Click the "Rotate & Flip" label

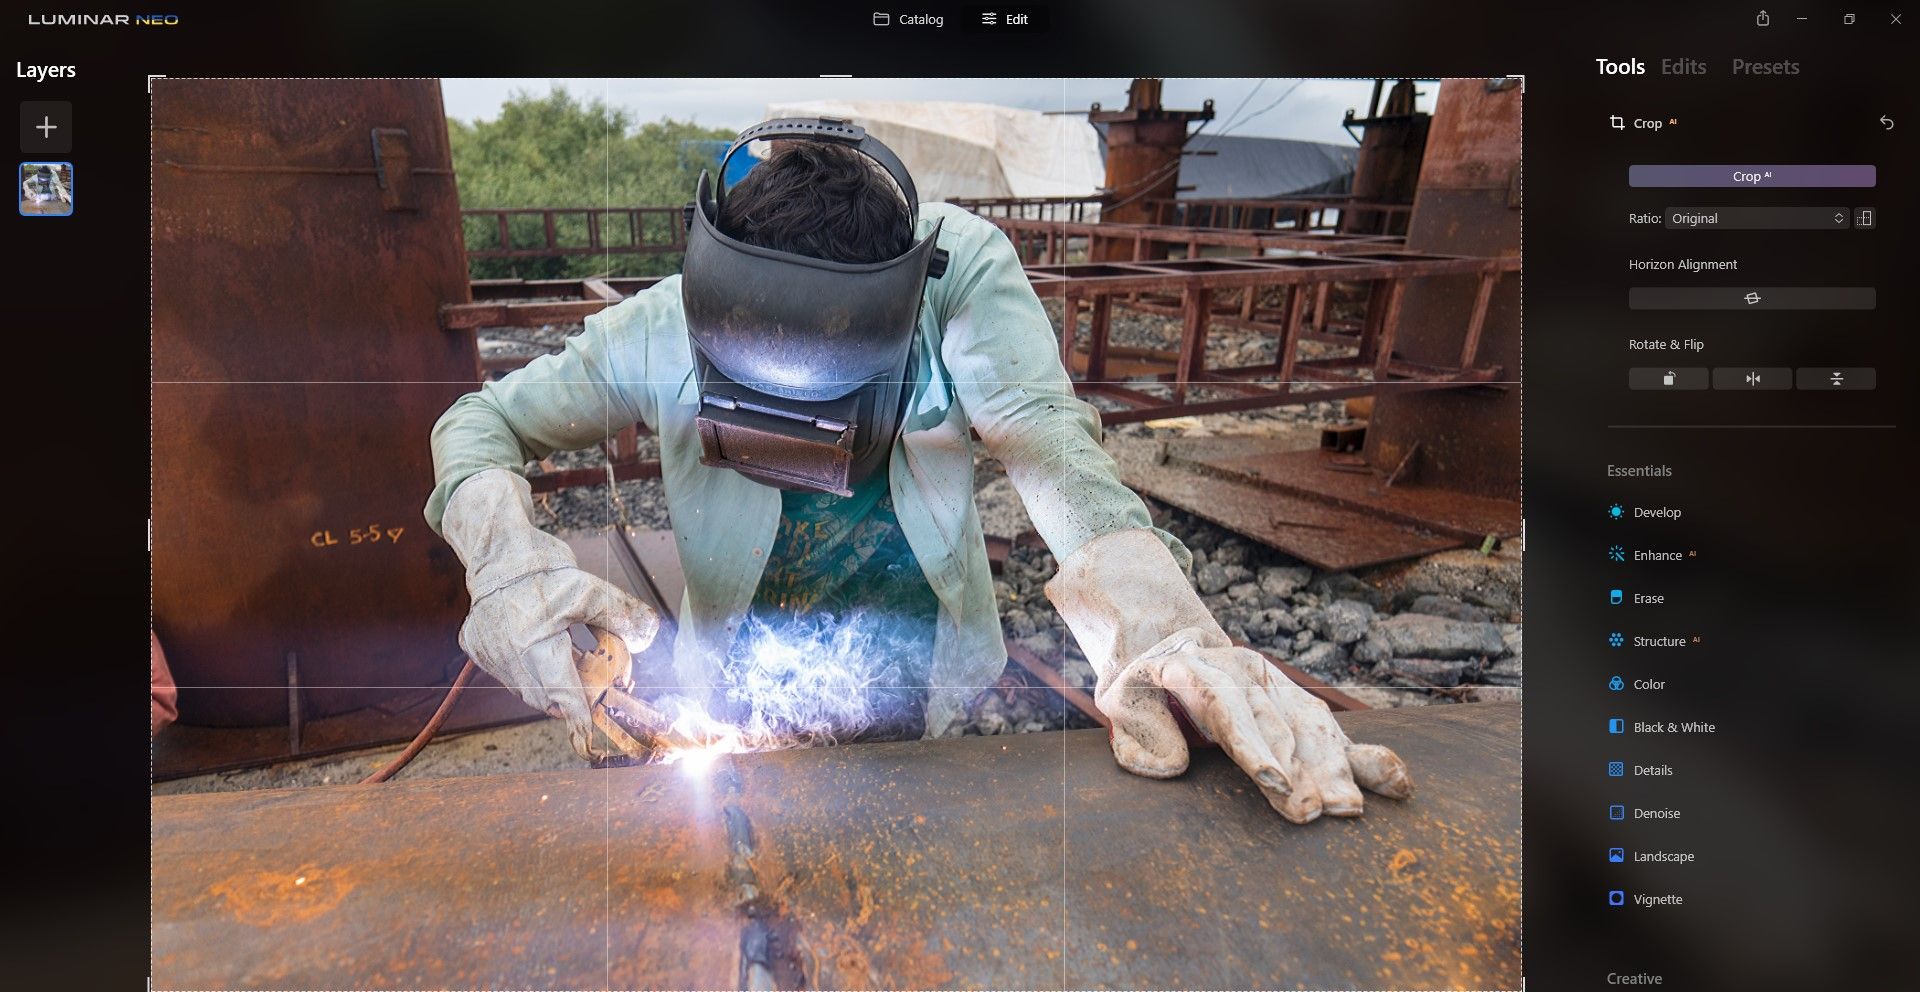[x=1666, y=344]
